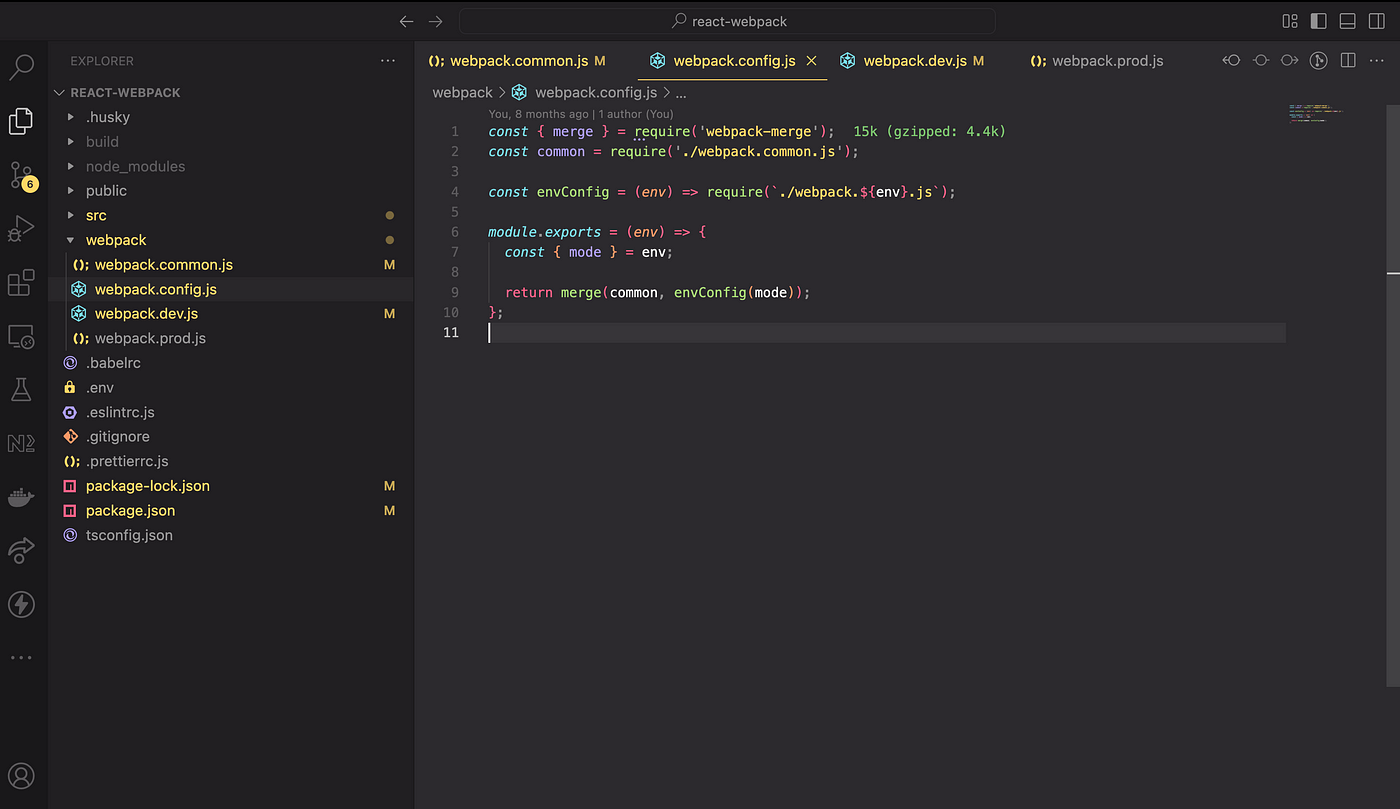
Task: Show additional views with the activity bar ellipsis
Action: pyautogui.click(x=21, y=658)
